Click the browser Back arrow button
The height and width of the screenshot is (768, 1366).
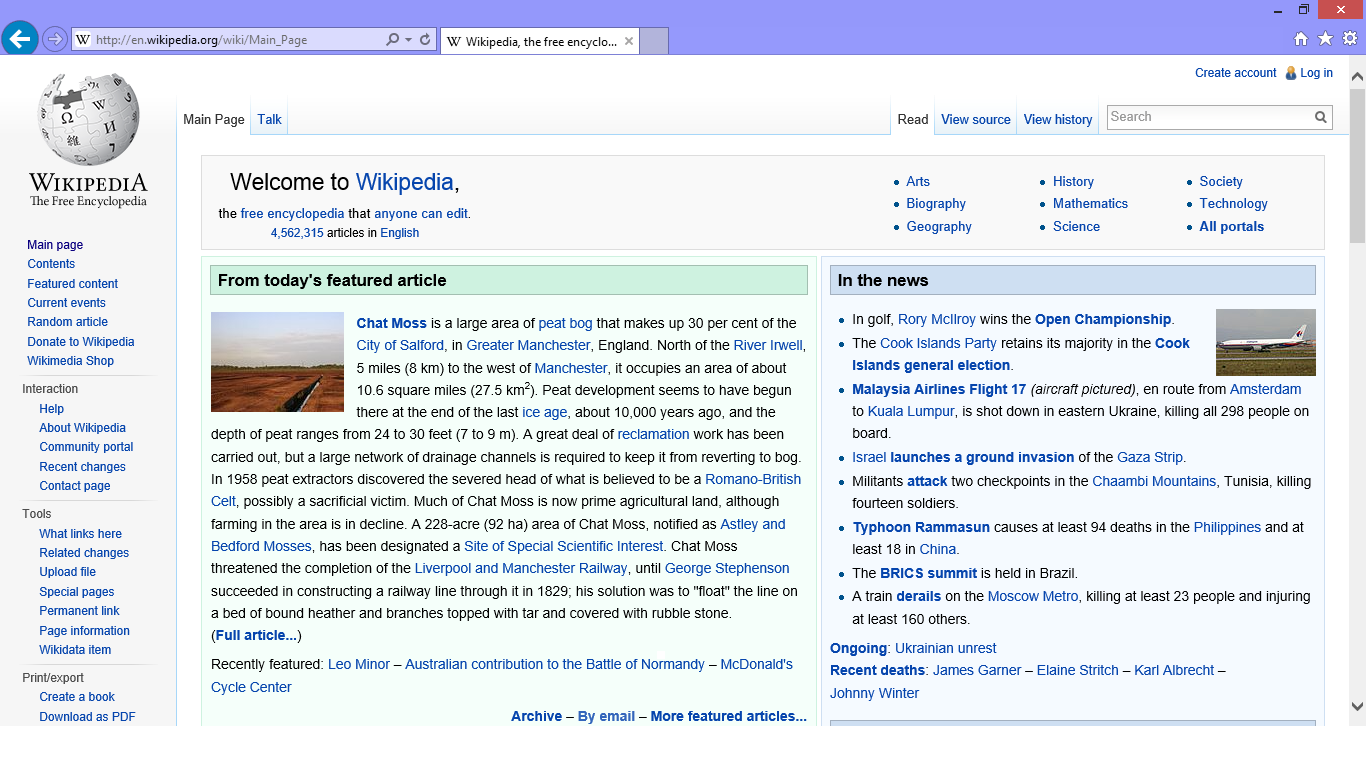pos(19,39)
